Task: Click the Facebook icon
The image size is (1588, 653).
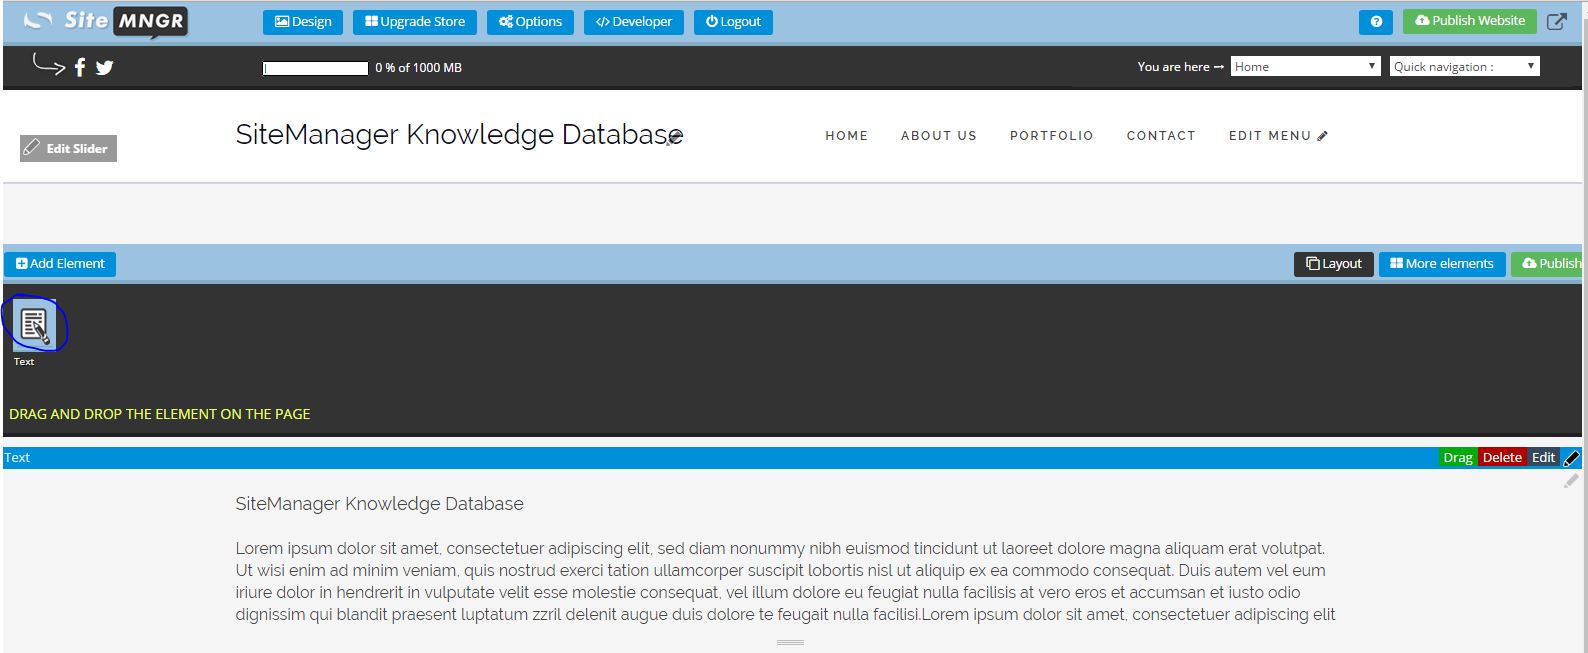Action: (x=80, y=67)
